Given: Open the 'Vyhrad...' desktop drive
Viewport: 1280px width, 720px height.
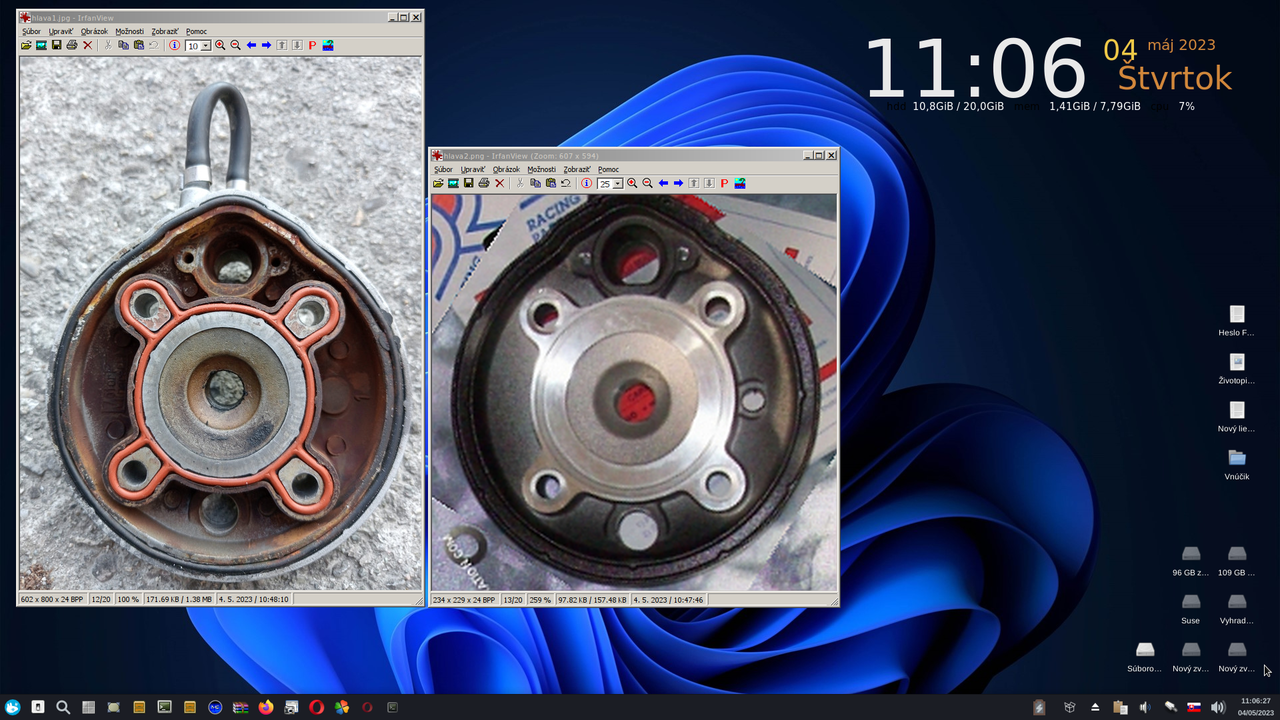Looking at the screenshot, I should click(x=1237, y=609).
